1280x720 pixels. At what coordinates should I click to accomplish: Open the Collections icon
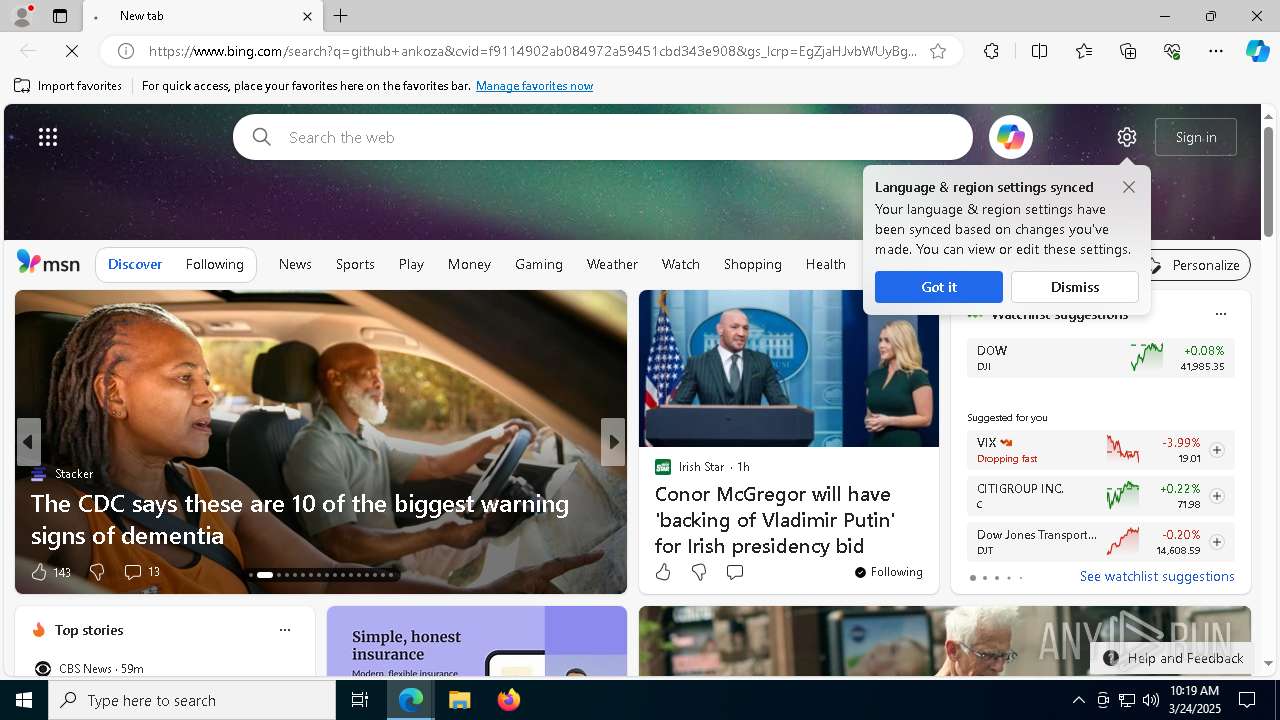[1128, 51]
